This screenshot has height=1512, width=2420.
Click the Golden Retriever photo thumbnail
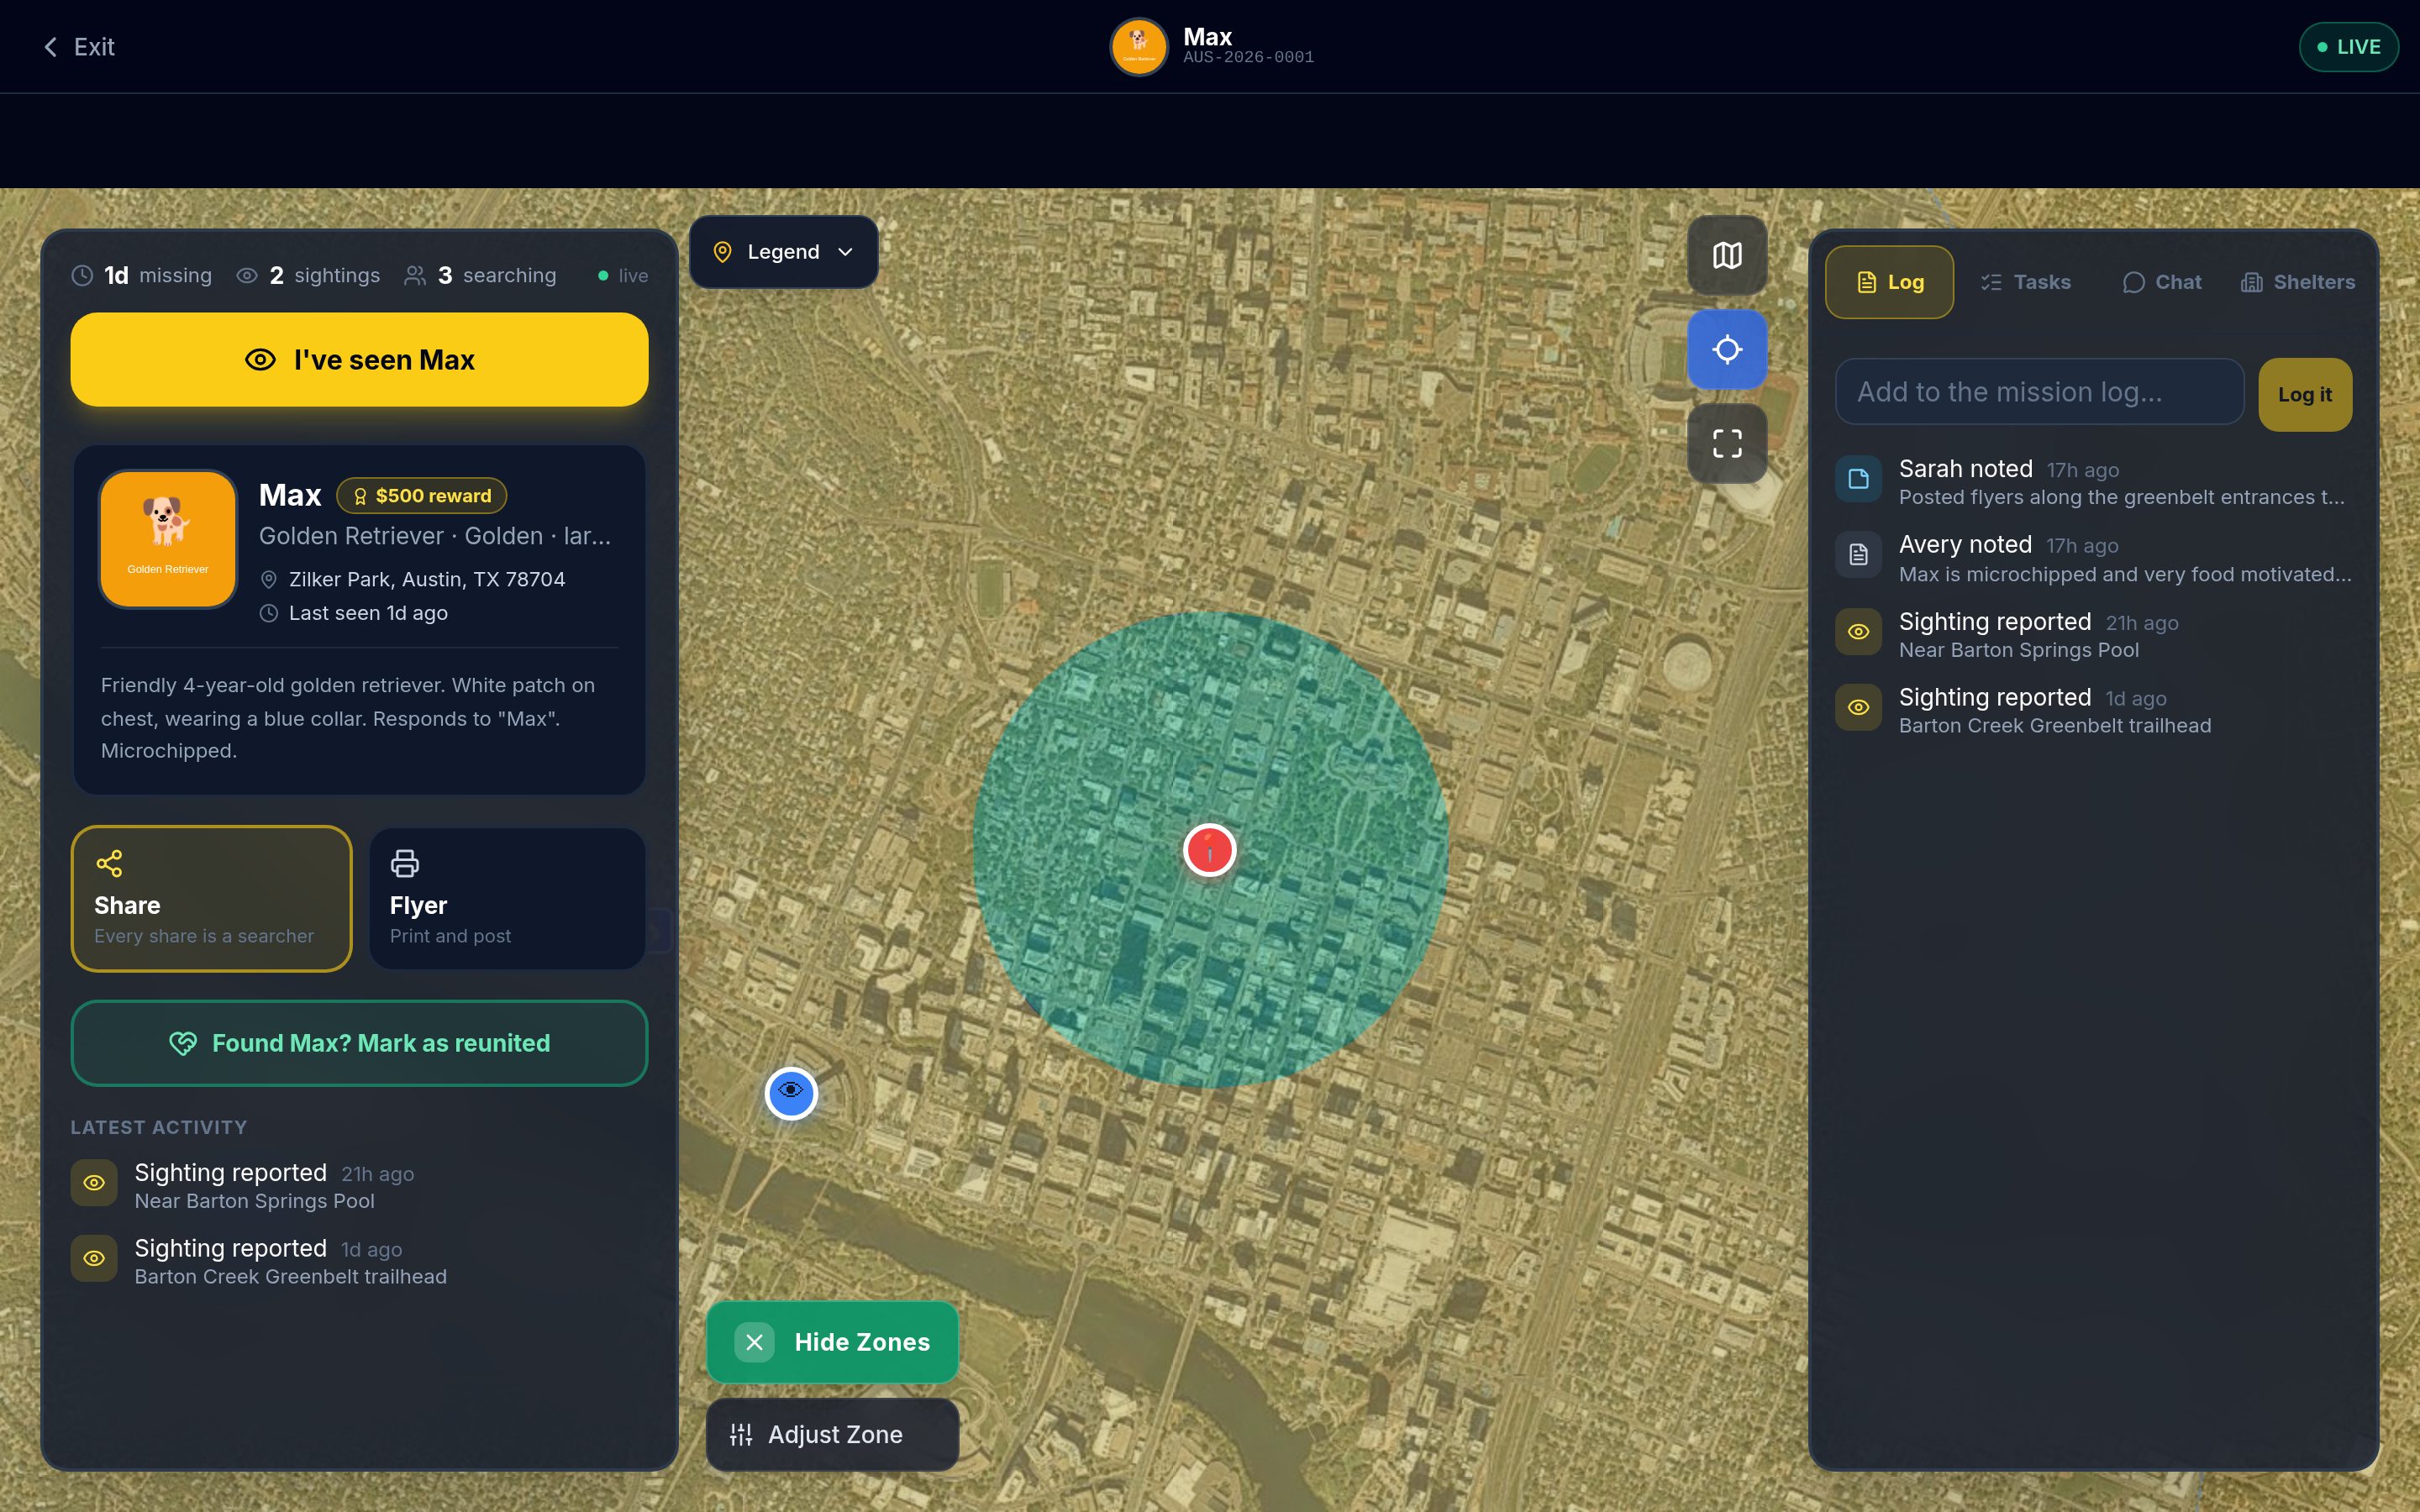click(x=168, y=539)
